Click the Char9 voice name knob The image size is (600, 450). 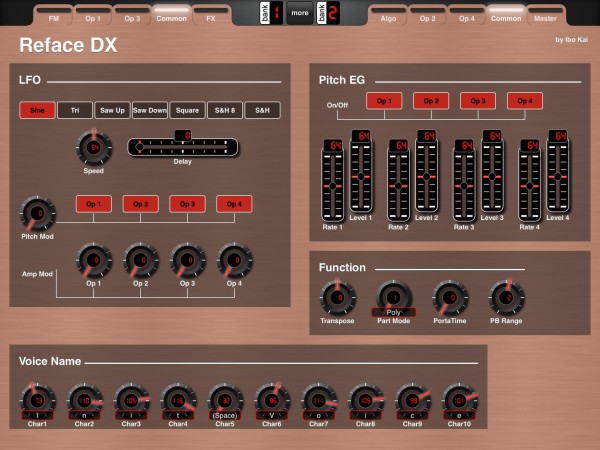pos(412,399)
